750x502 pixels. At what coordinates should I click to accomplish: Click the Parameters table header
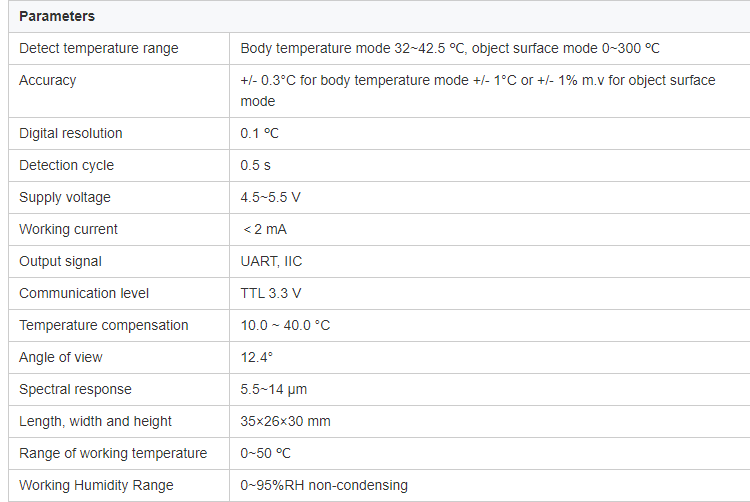[x=57, y=16]
